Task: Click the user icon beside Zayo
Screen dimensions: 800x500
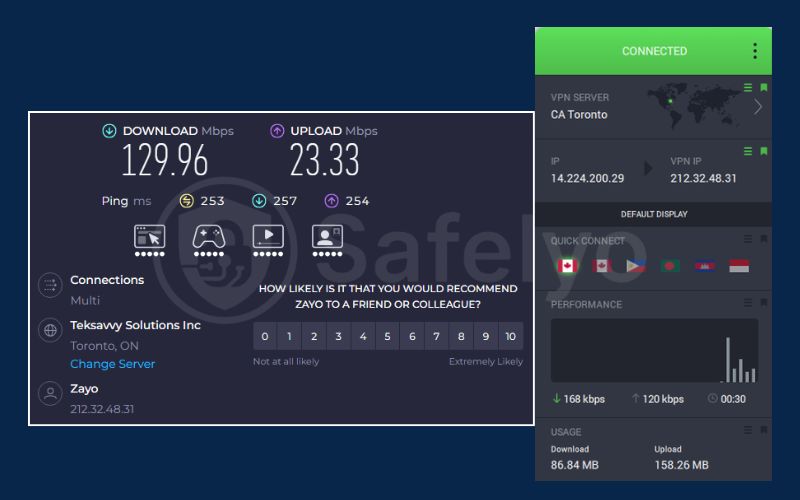Action: click(50, 393)
